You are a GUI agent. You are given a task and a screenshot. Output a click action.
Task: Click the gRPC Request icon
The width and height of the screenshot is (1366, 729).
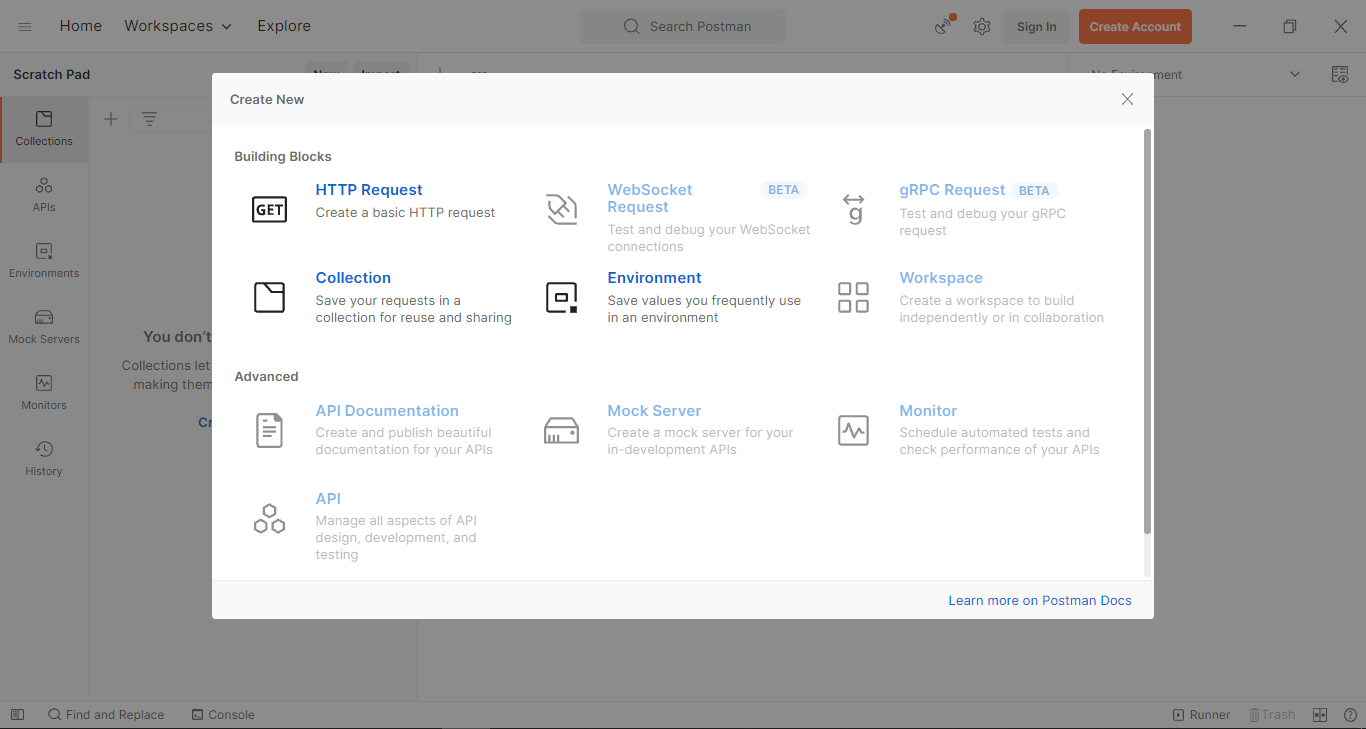[x=853, y=209]
